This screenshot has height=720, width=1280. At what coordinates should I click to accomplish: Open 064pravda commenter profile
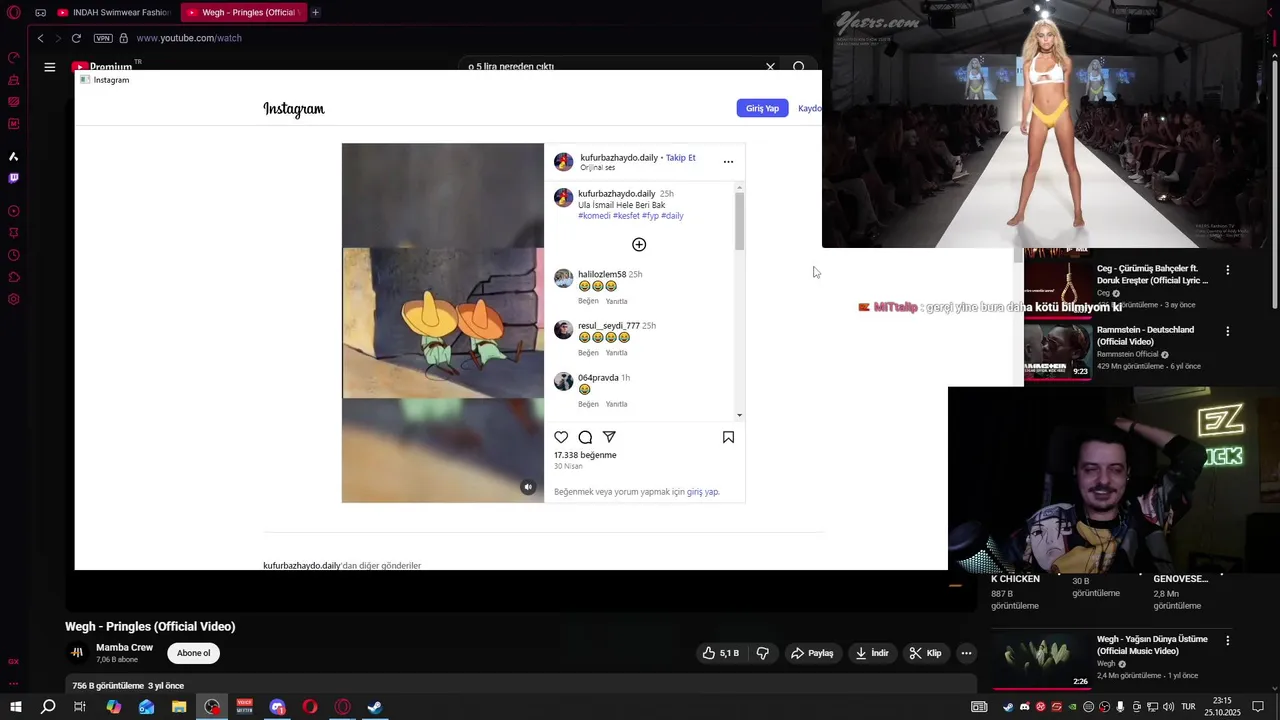598,378
